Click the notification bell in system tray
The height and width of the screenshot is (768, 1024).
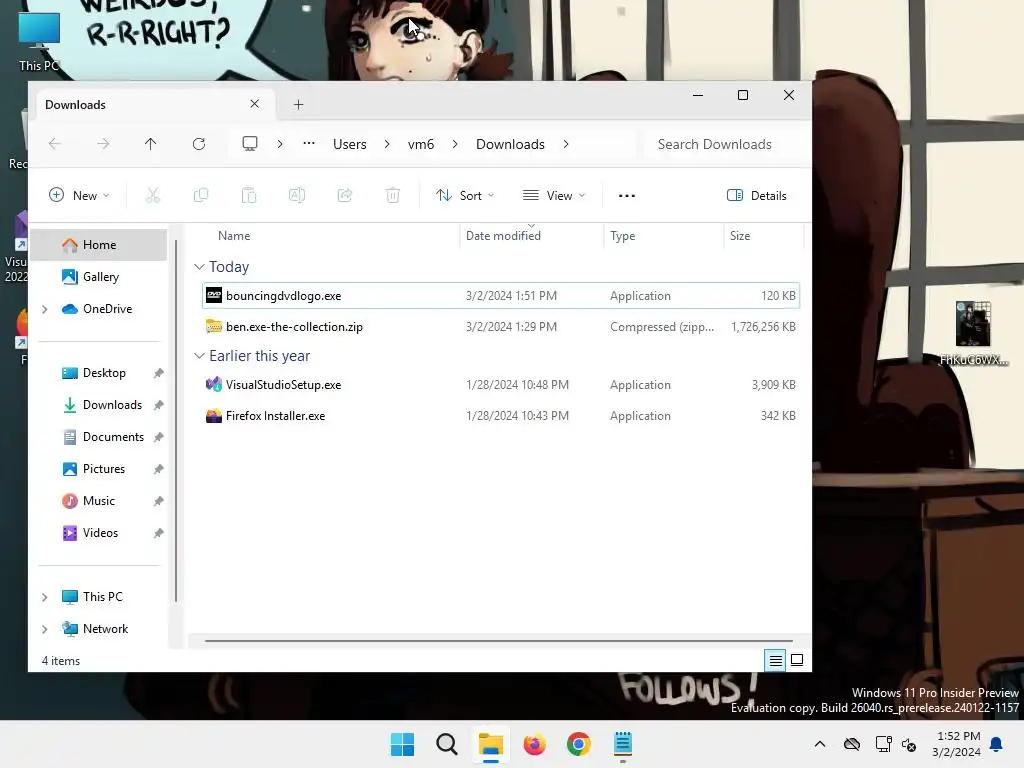click(x=997, y=744)
